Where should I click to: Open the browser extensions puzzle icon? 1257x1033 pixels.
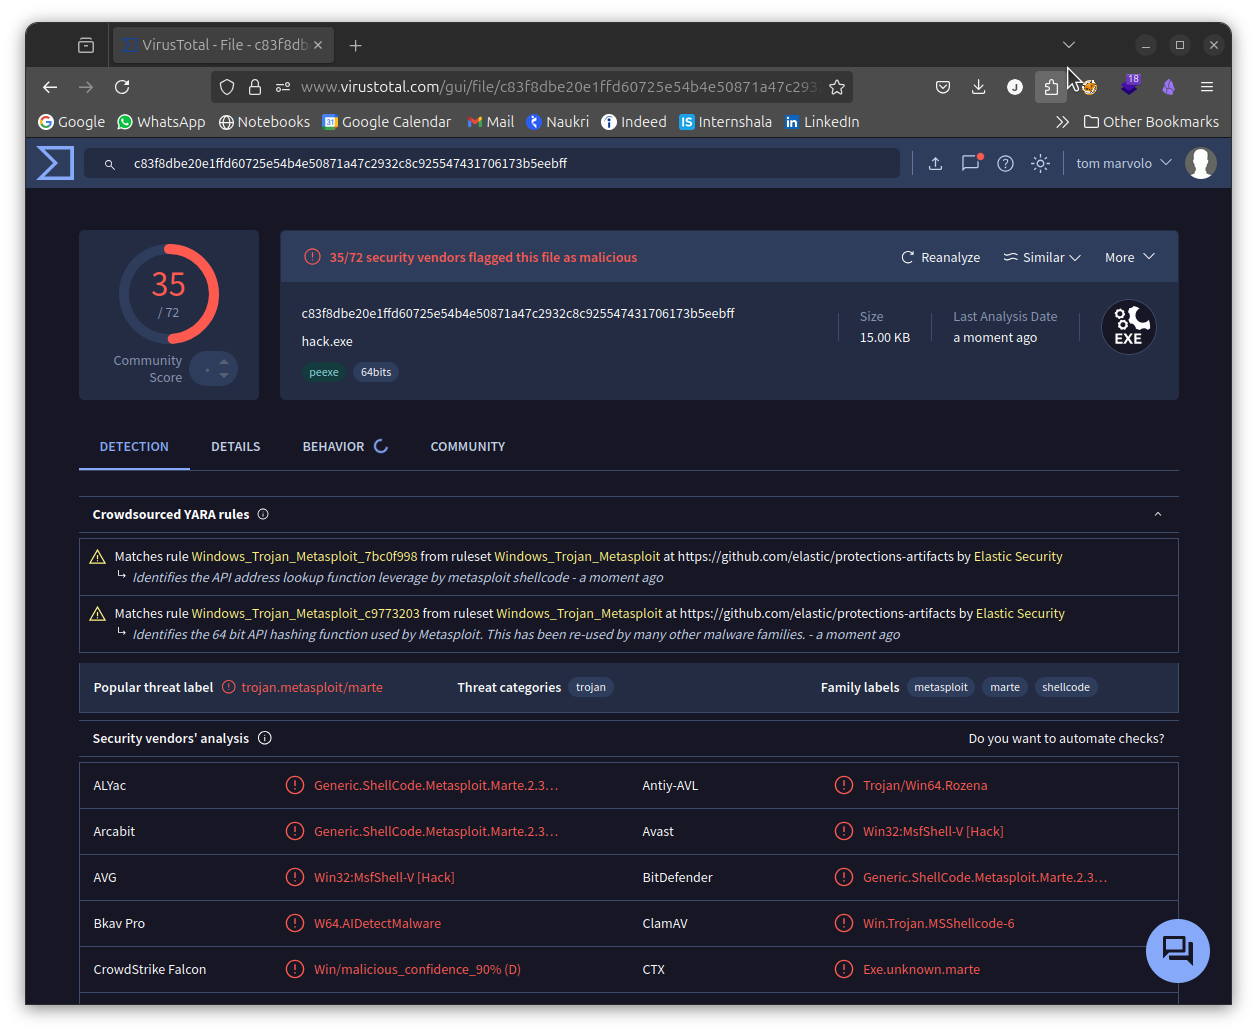click(1051, 87)
